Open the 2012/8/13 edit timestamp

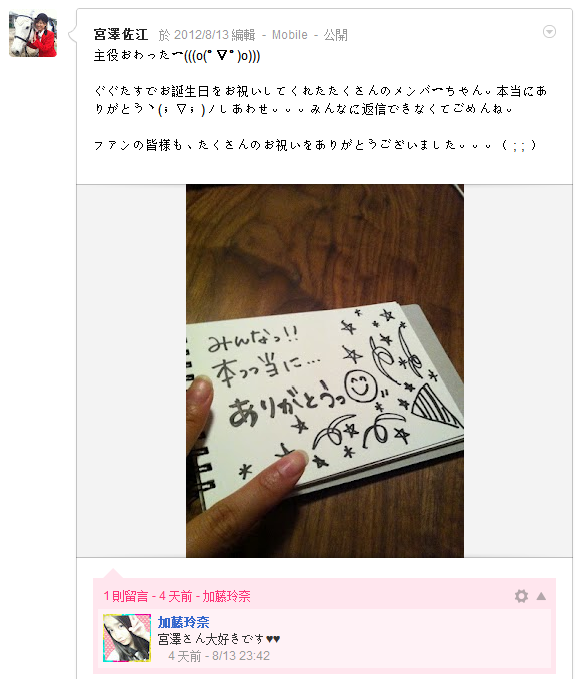point(207,35)
